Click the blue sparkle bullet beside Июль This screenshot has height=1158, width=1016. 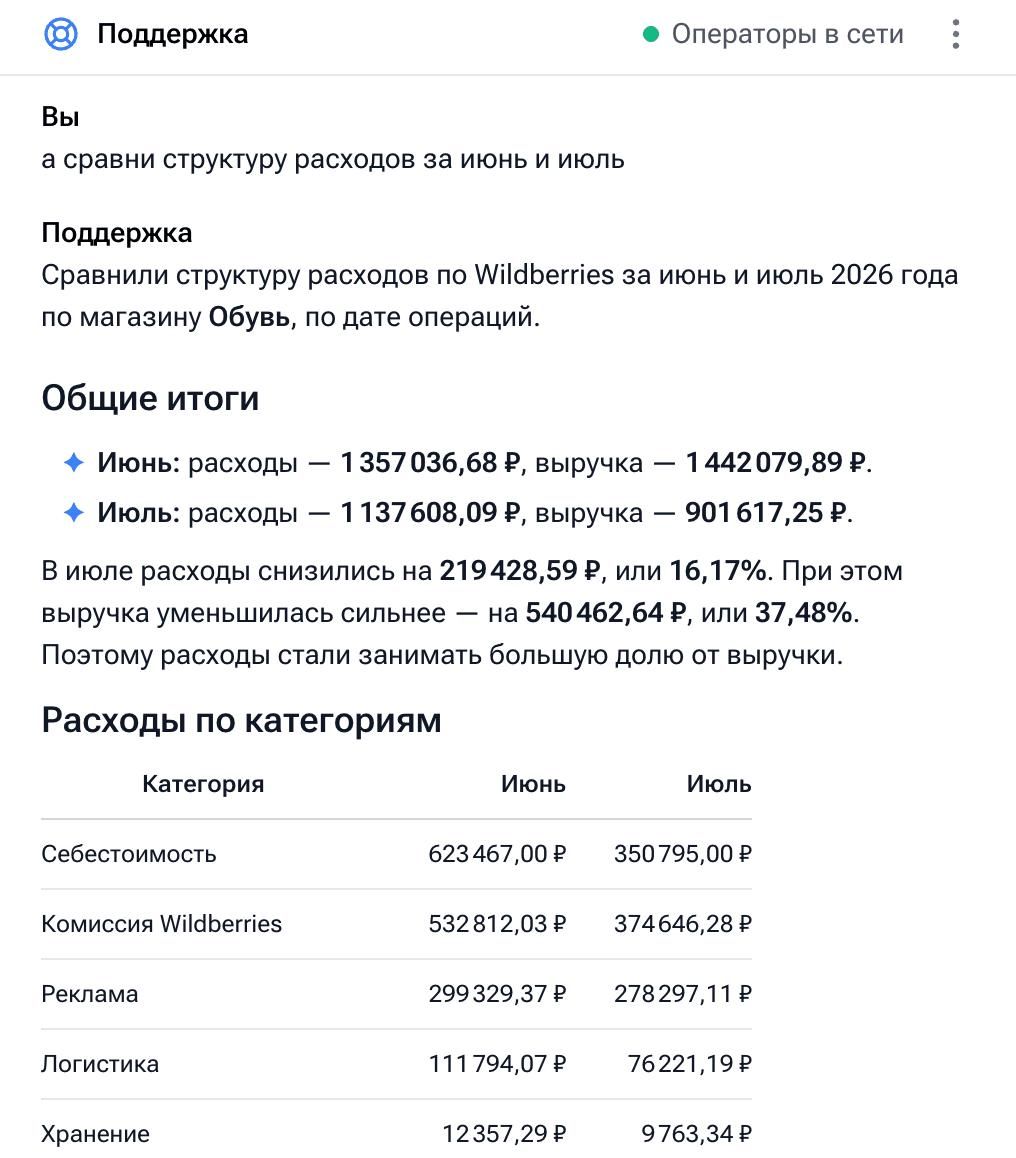[x=74, y=512]
